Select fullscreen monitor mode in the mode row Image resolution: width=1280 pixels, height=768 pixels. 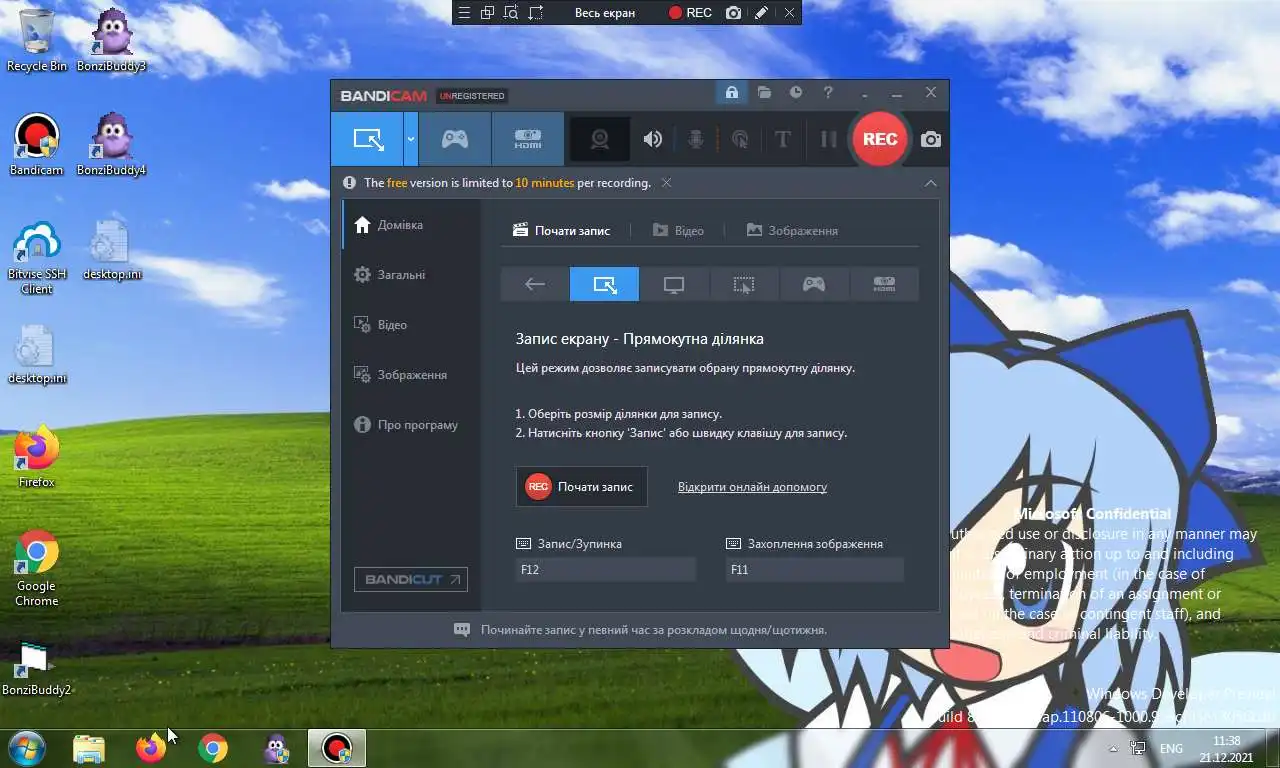[x=674, y=284]
